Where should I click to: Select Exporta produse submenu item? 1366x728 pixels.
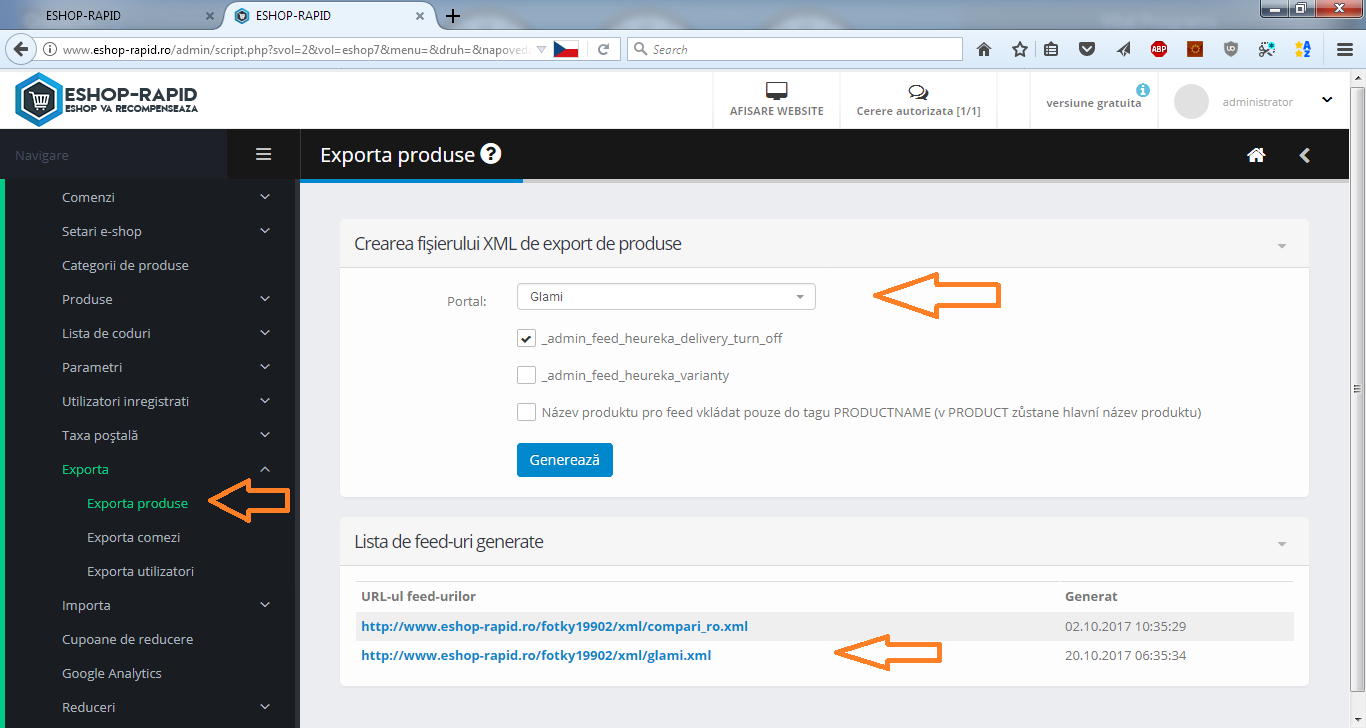coord(137,503)
